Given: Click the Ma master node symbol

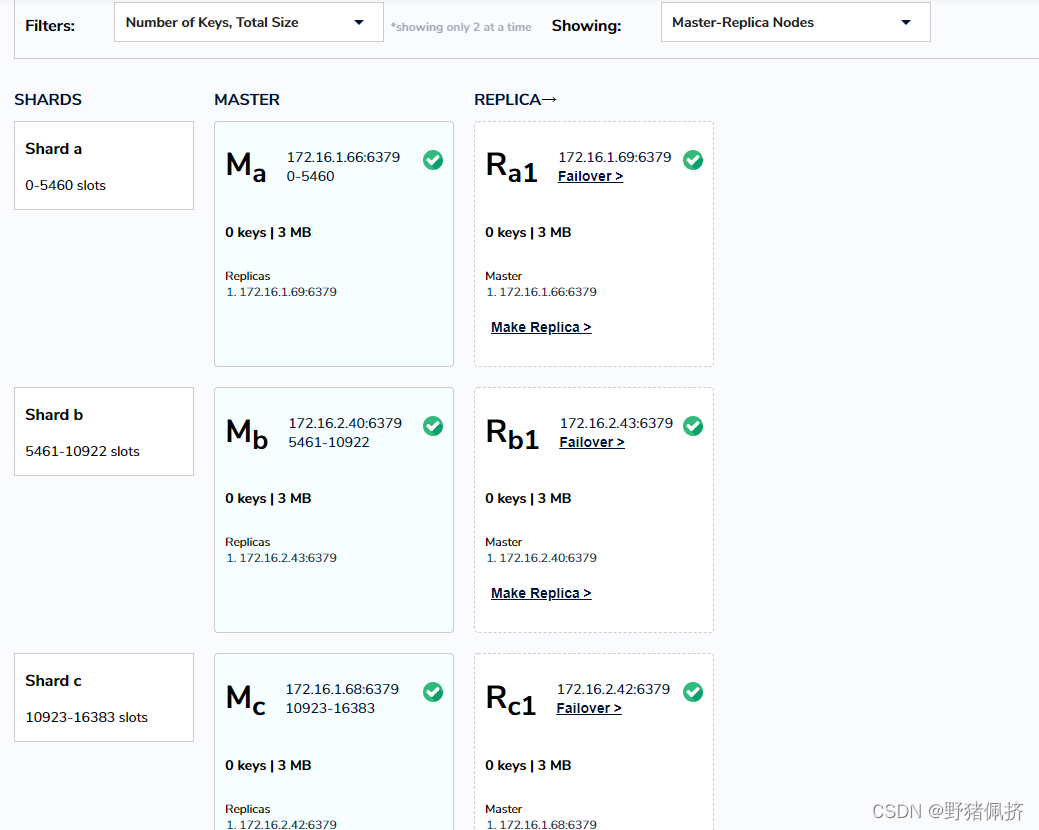Looking at the screenshot, I should [x=246, y=166].
